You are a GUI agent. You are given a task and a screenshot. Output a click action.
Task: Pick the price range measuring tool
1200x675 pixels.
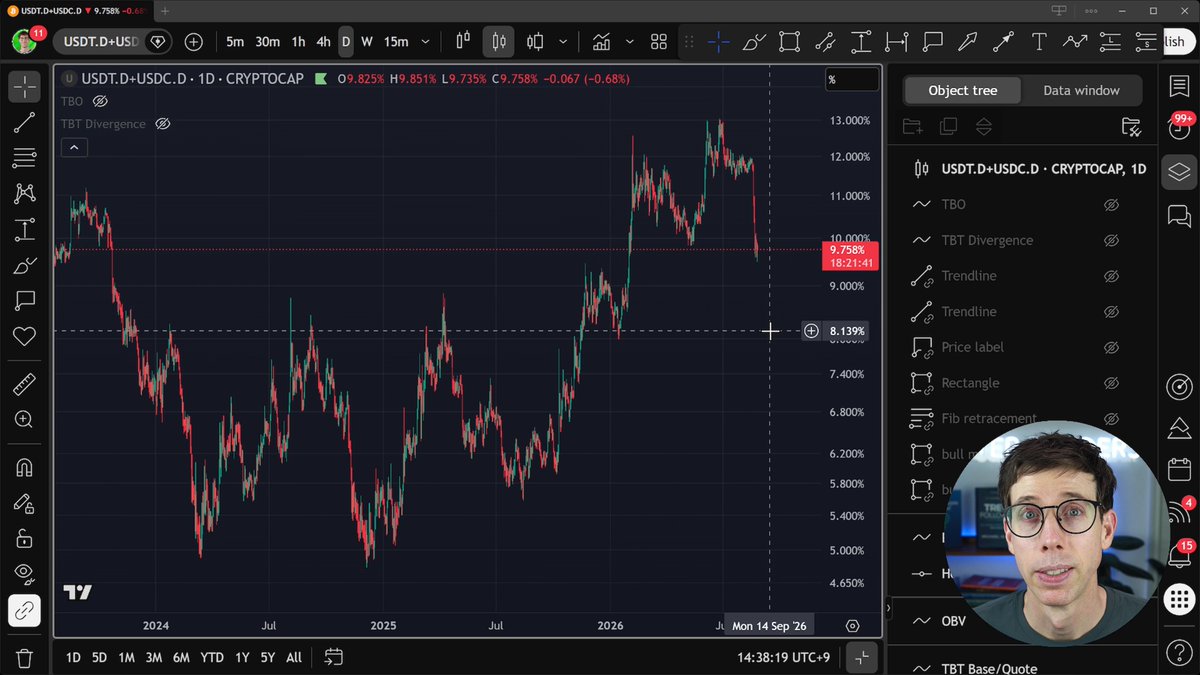pyautogui.click(x=861, y=42)
